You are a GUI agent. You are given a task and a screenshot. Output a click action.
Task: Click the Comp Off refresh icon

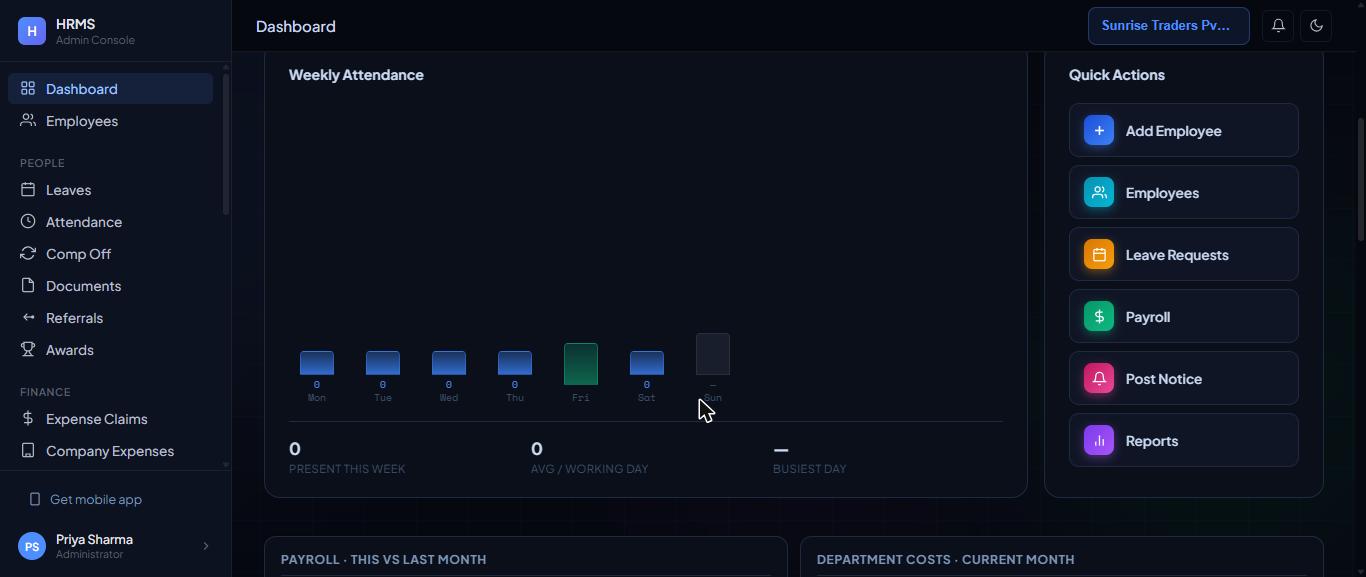pos(28,253)
